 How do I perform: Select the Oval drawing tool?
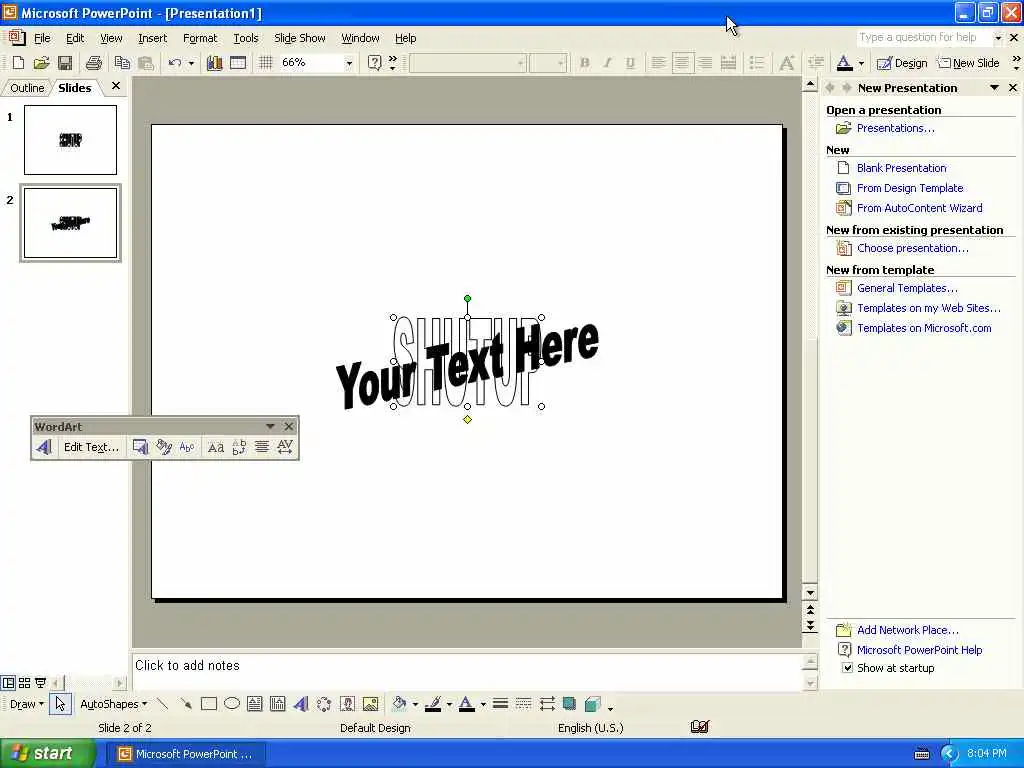[x=232, y=704]
